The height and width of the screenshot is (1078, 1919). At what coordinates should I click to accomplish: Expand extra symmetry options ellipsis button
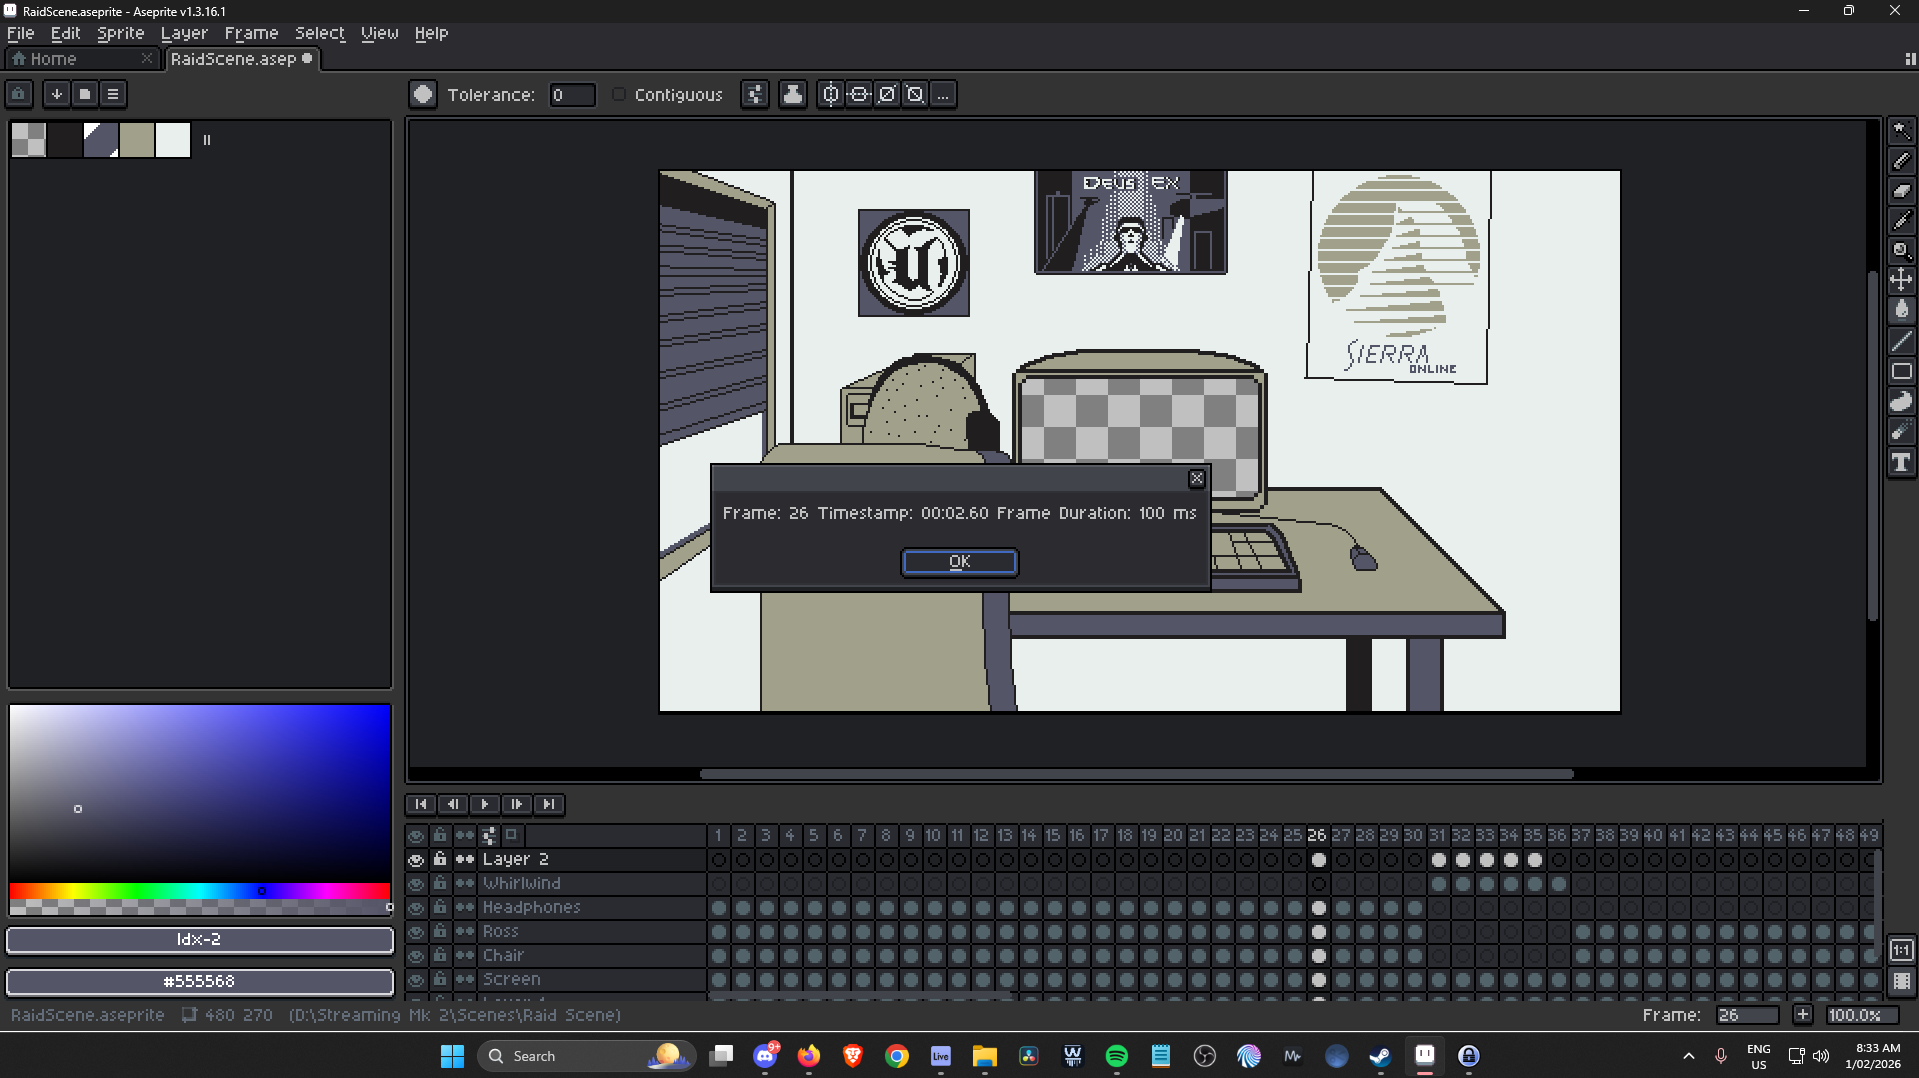(943, 94)
